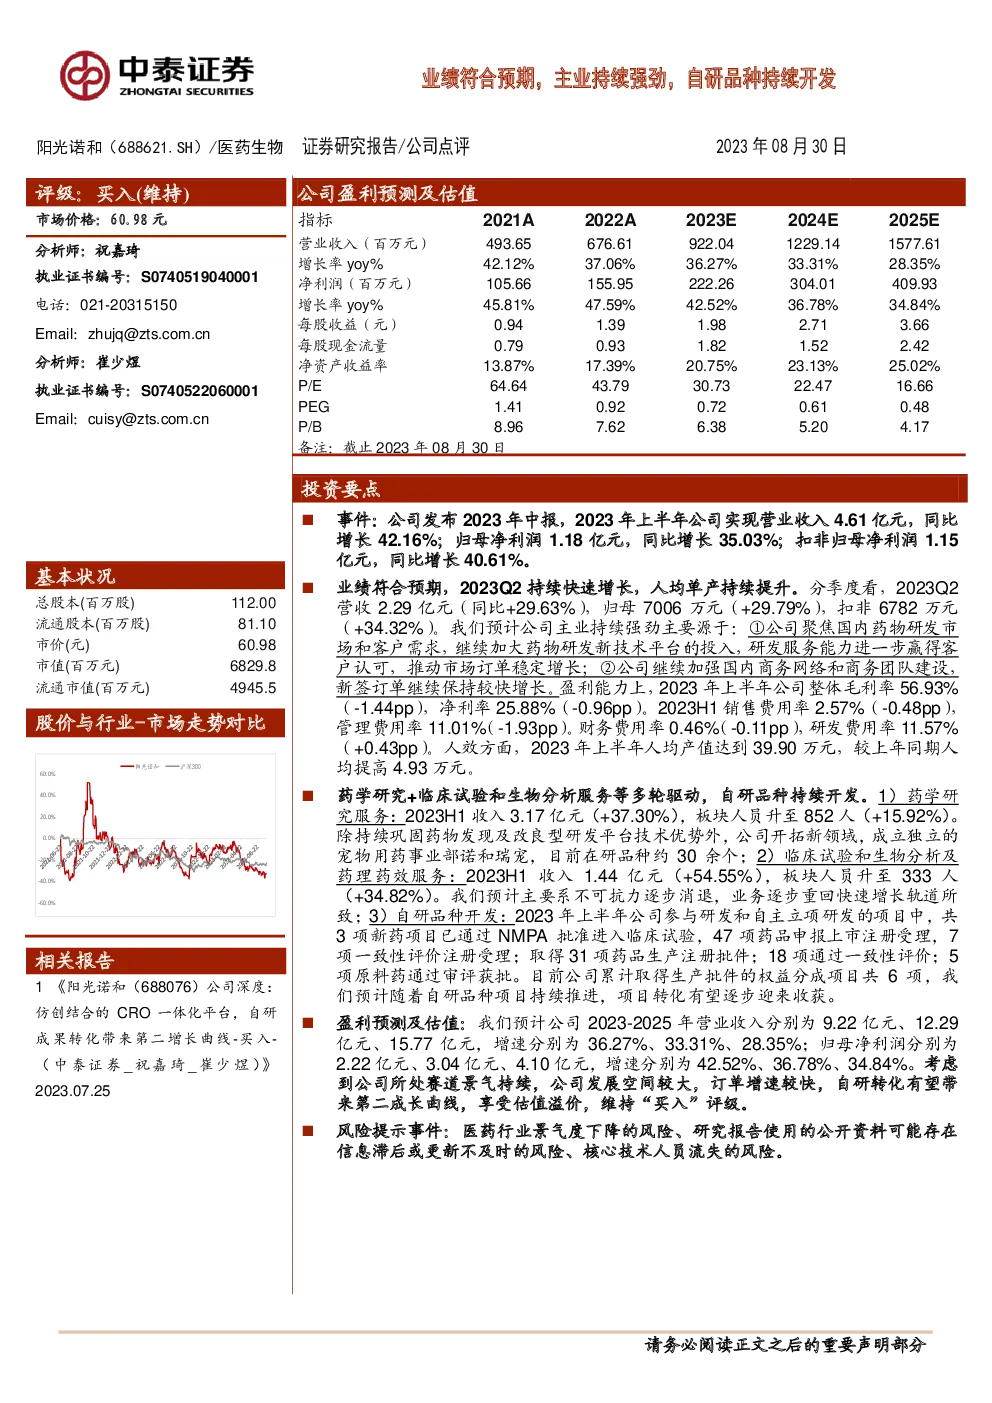Click market cap value 6829.8

(253, 666)
